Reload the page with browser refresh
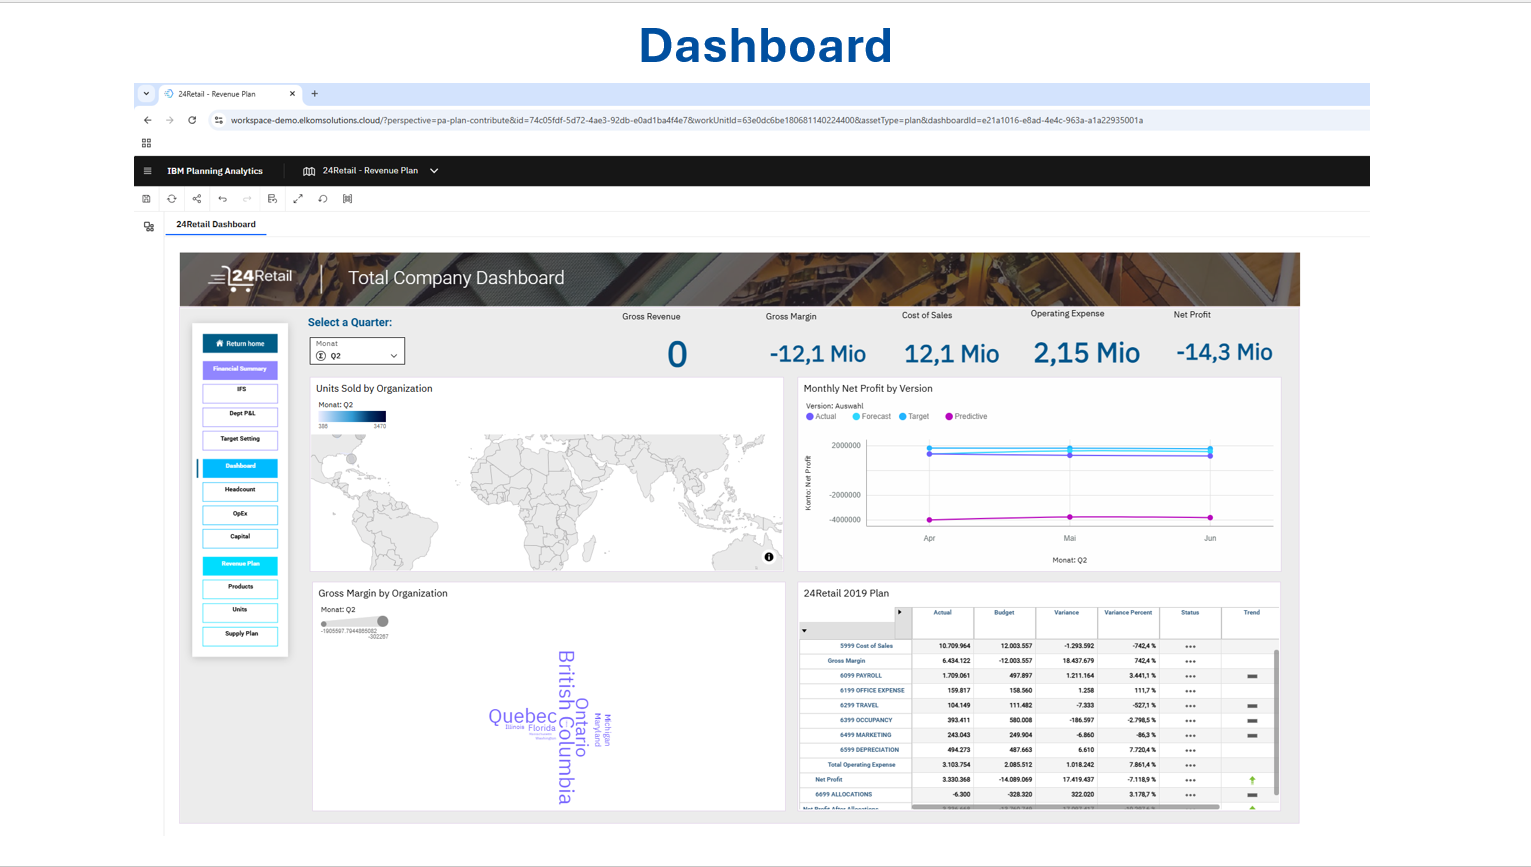The image size is (1531, 867). [192, 120]
